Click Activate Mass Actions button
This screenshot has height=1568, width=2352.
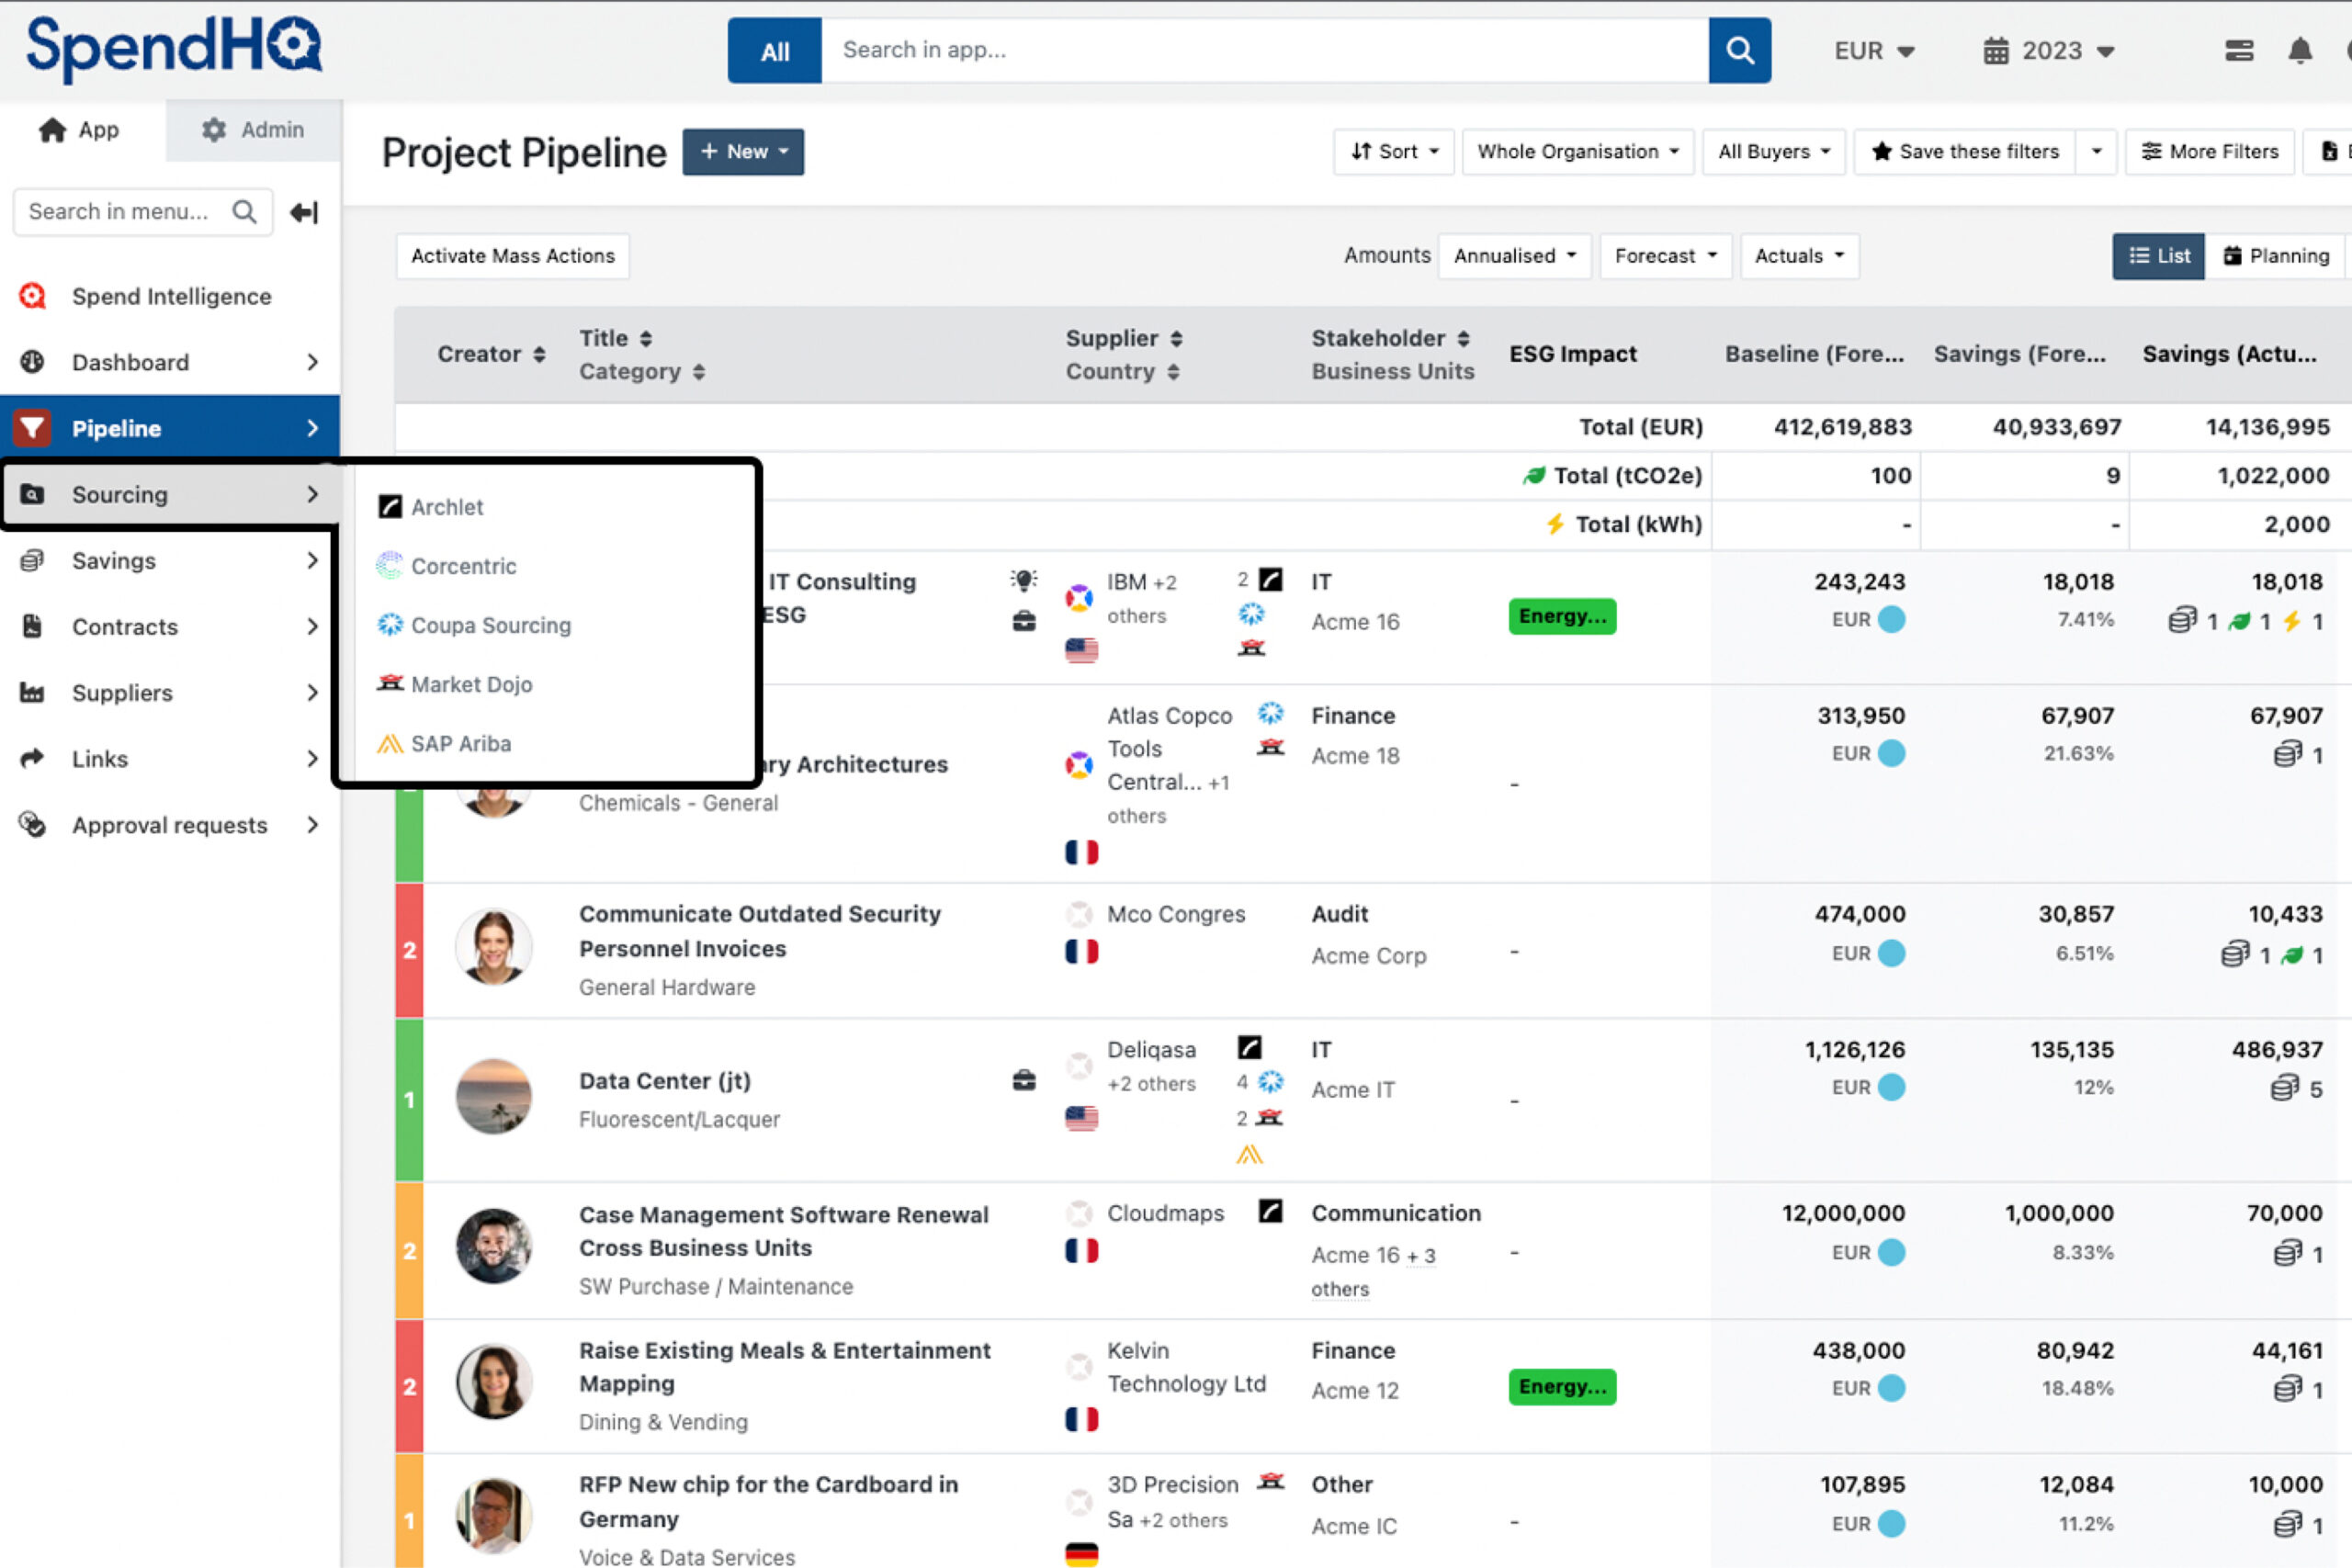click(x=512, y=256)
